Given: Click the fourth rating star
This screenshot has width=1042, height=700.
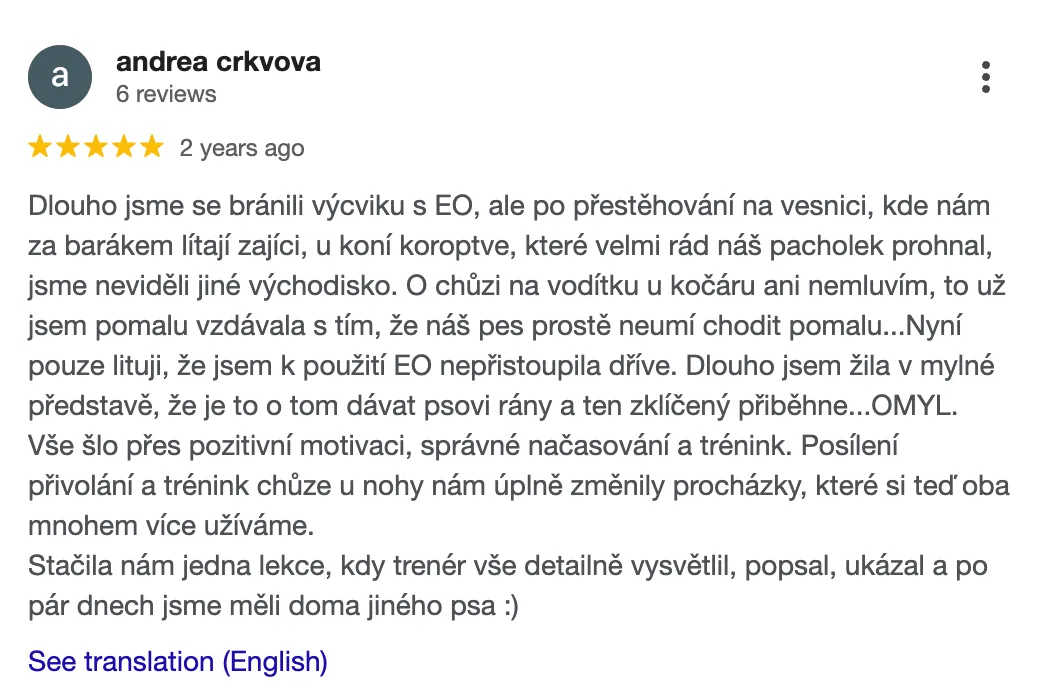Looking at the screenshot, I should 124,148.
